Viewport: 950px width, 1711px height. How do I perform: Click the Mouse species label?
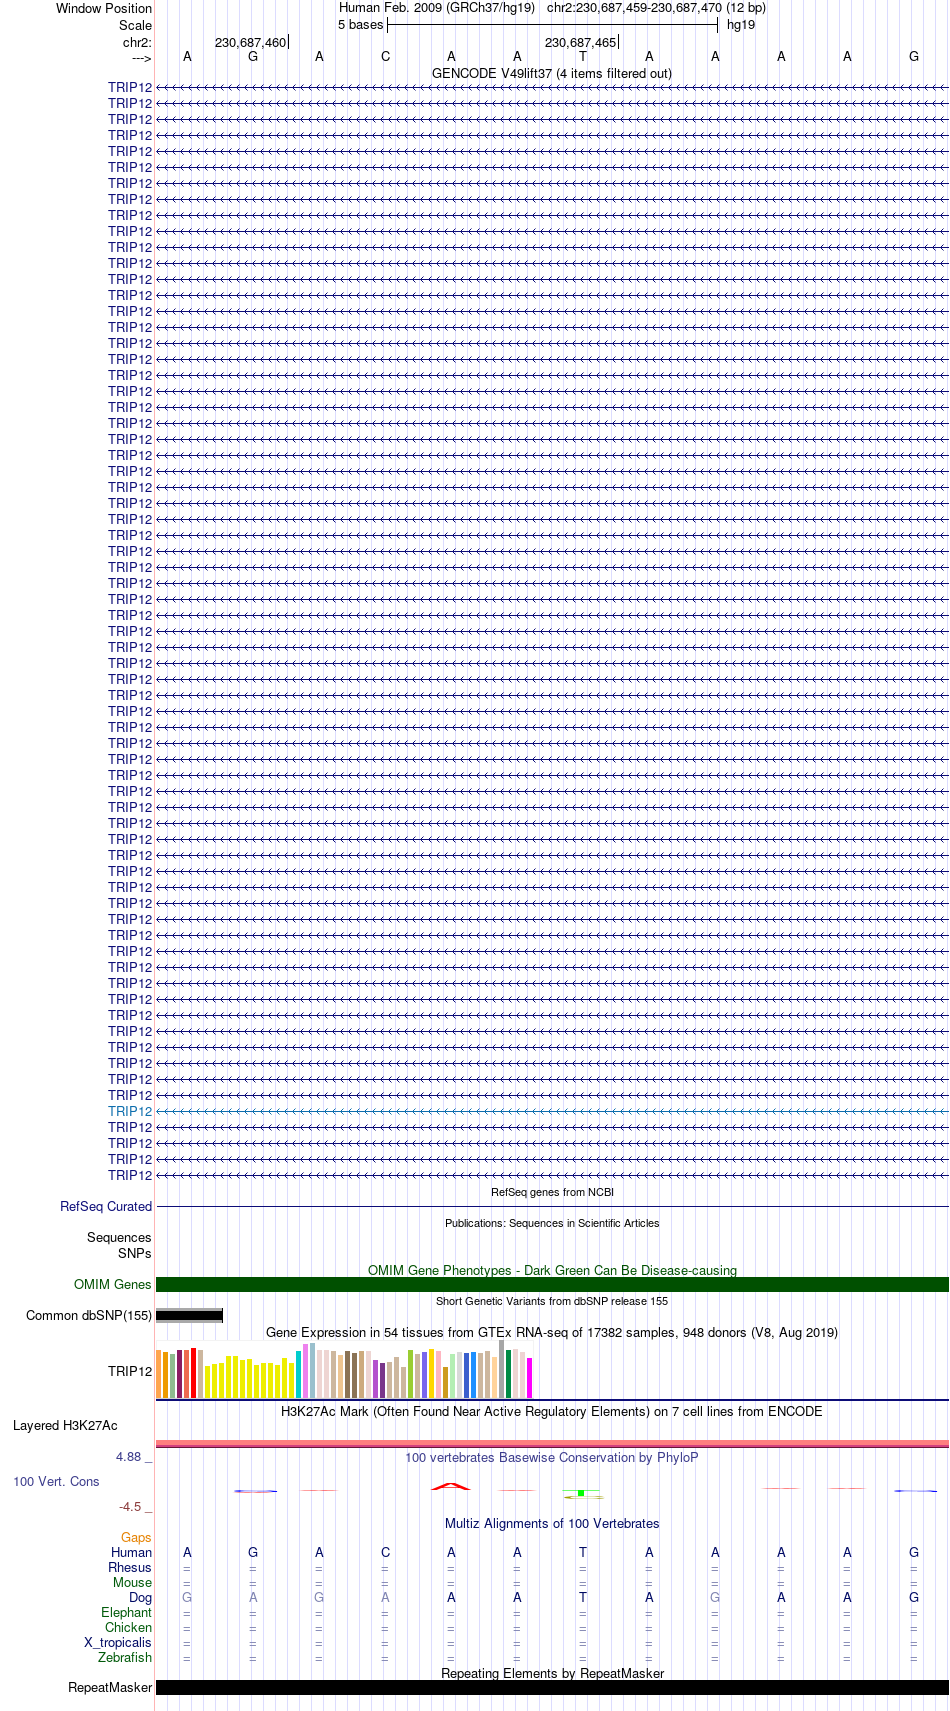132,1582
